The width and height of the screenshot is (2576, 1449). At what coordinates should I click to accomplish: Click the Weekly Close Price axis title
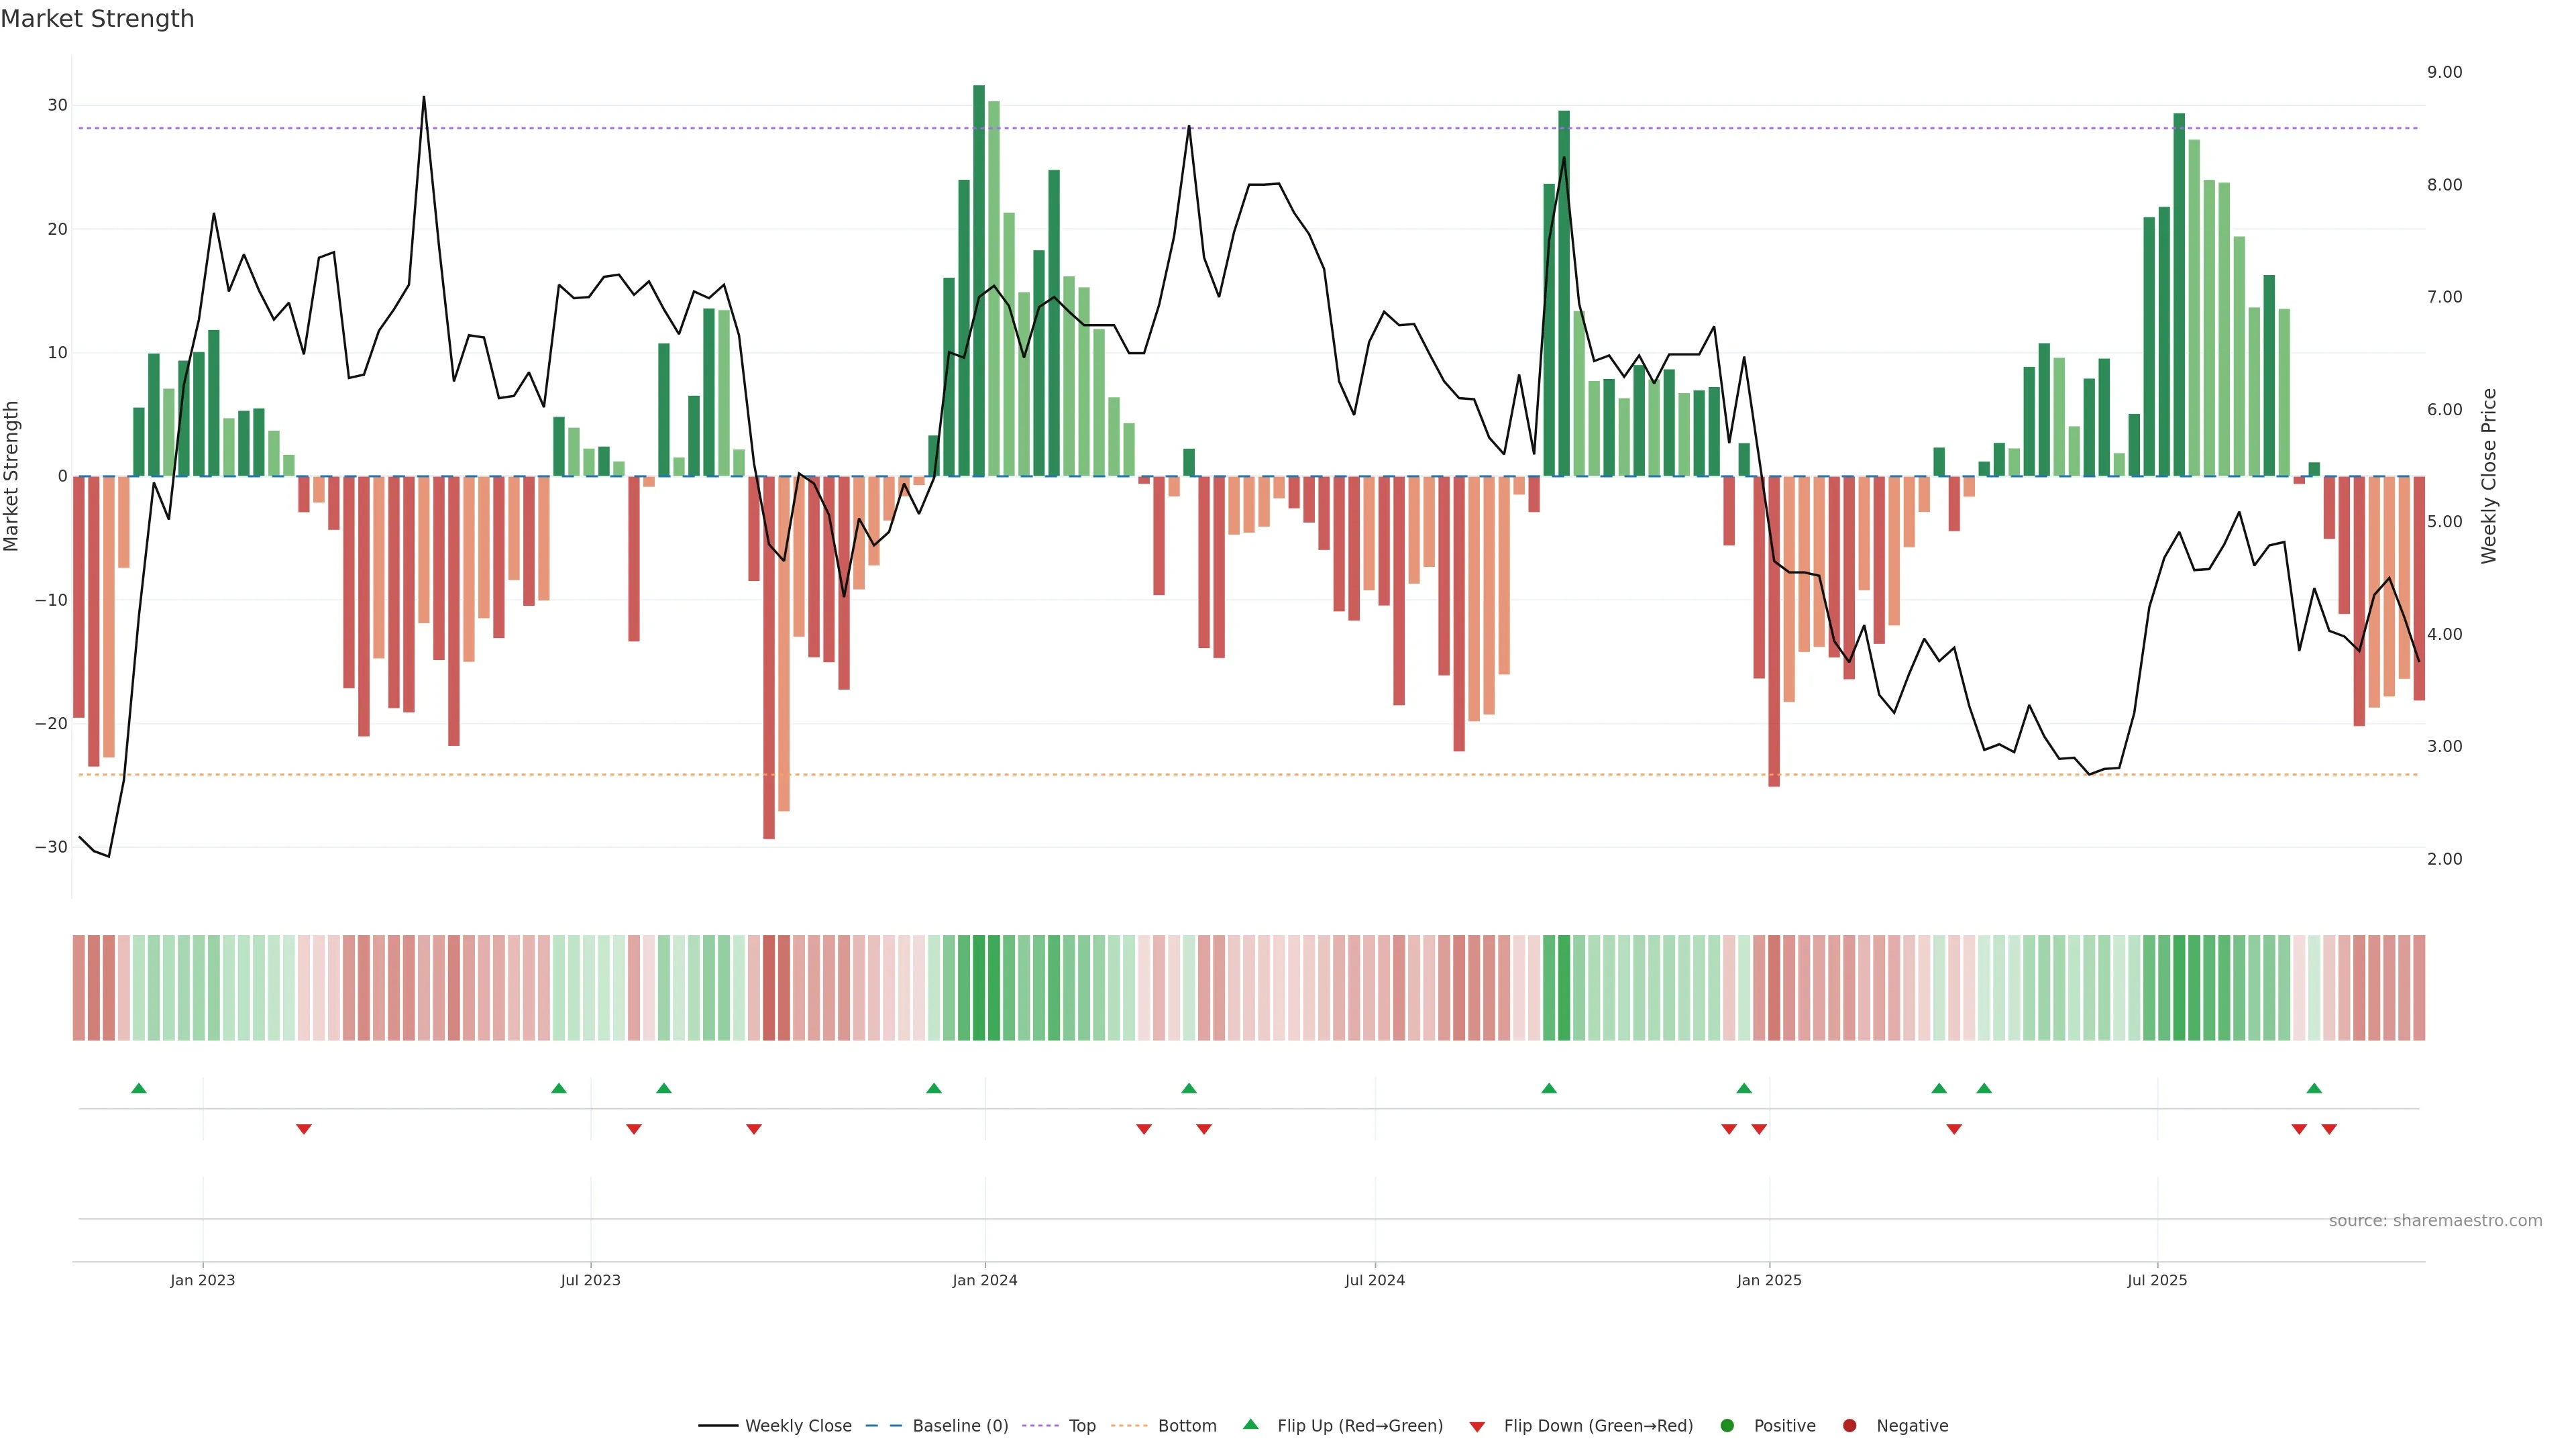2489,476
